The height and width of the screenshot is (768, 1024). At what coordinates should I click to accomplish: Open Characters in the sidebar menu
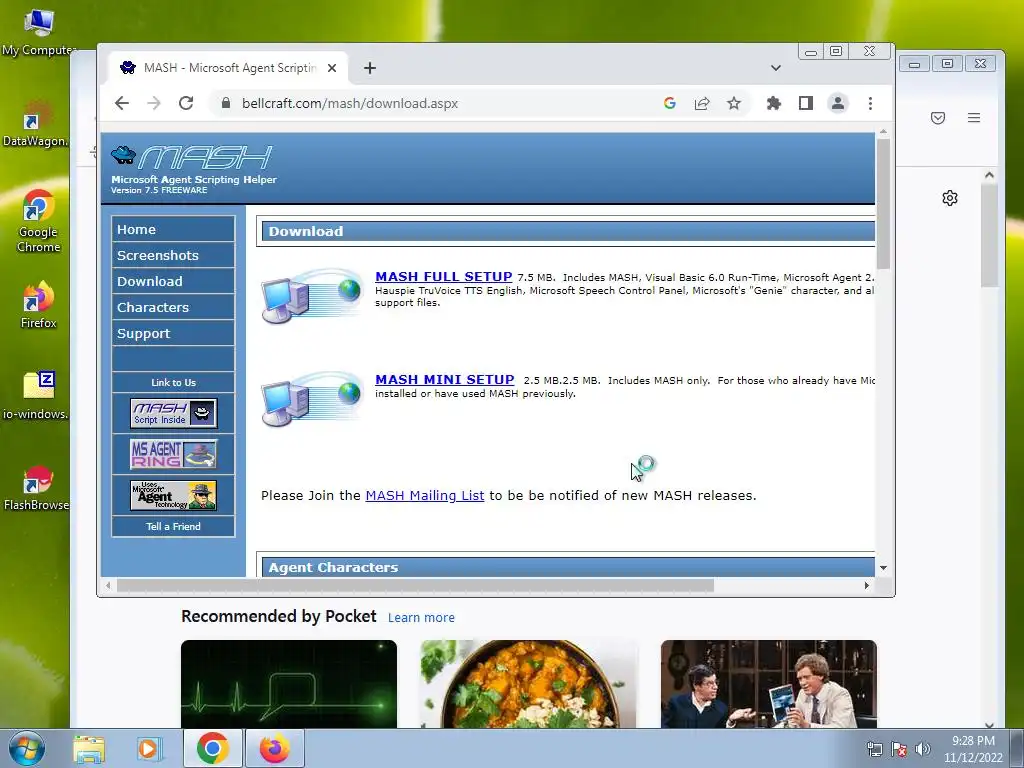pyautogui.click(x=173, y=308)
